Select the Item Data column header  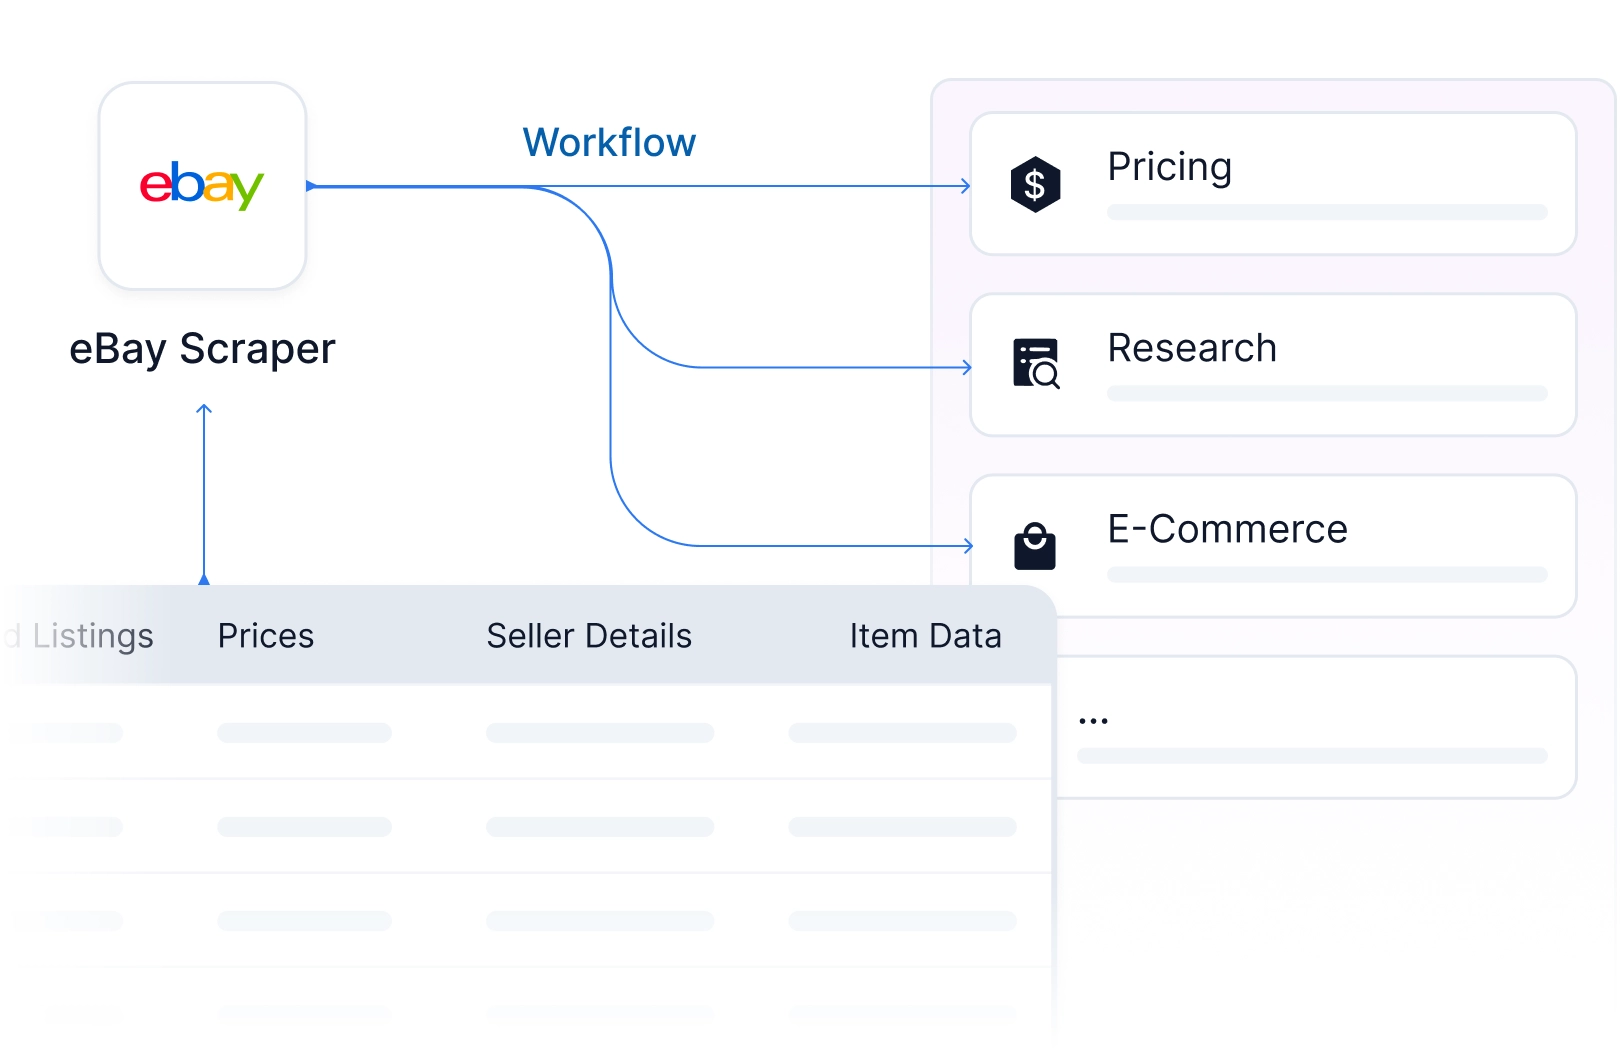[x=925, y=636]
